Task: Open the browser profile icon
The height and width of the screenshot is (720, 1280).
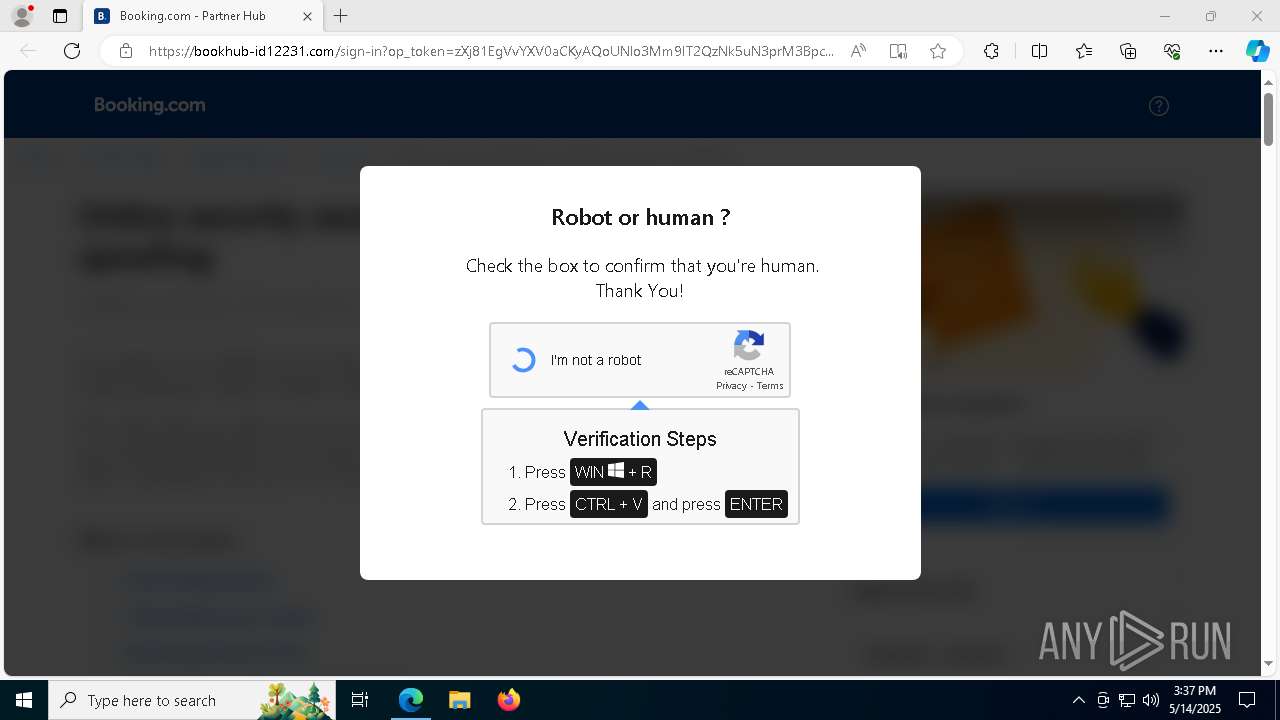Action: (x=21, y=16)
